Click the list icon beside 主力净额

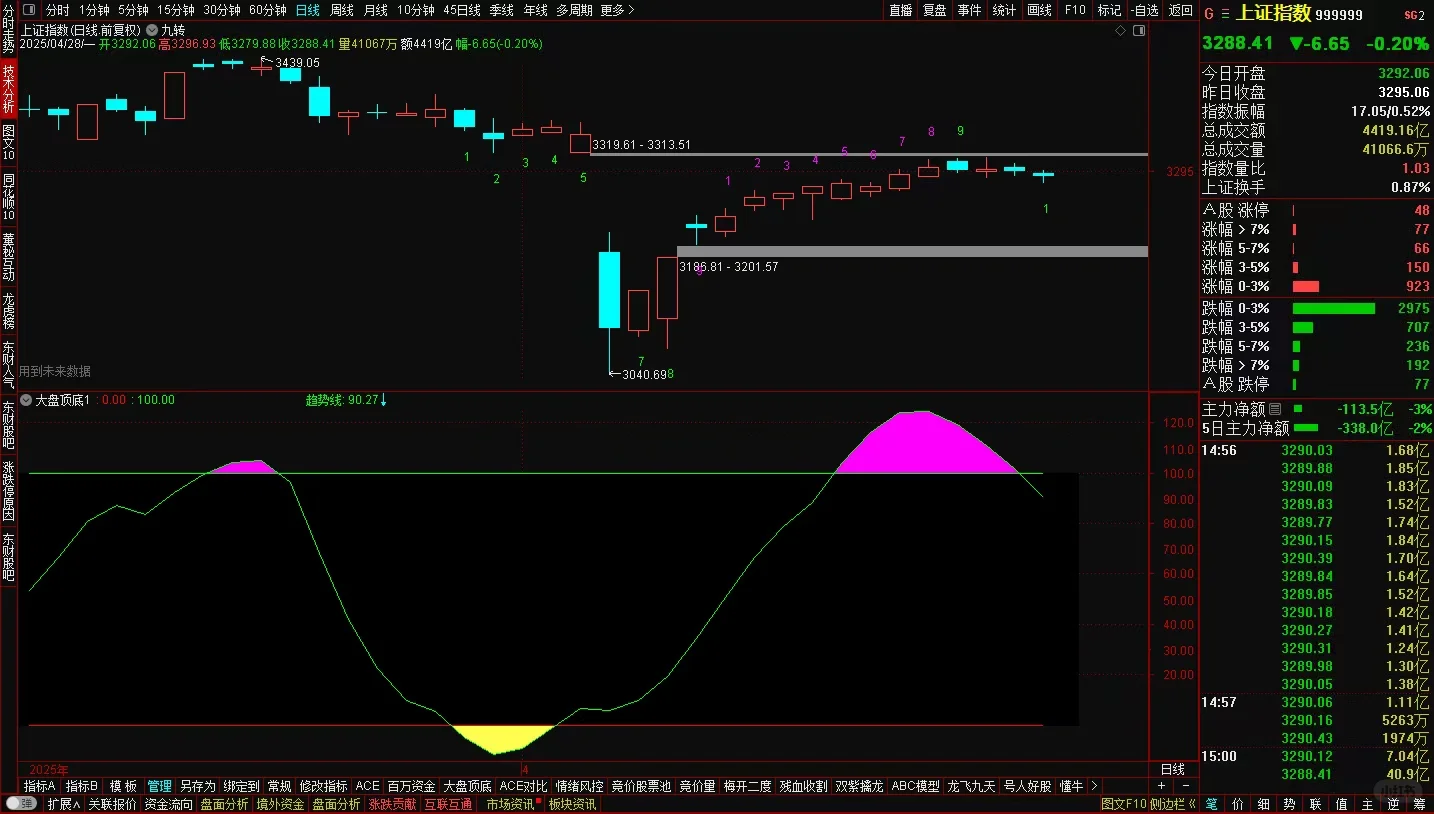pyautogui.click(x=1275, y=409)
